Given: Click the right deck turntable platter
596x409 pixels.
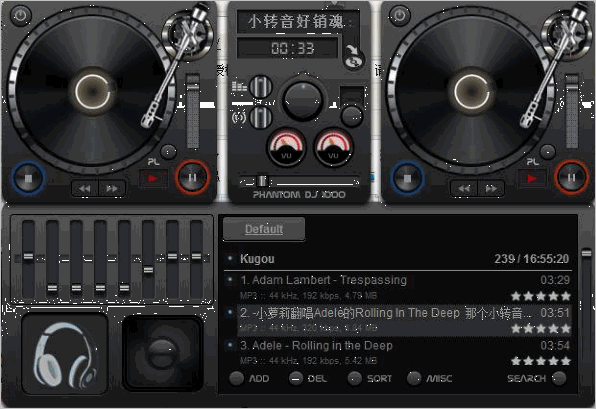Looking at the screenshot, I should pyautogui.click(x=471, y=92).
